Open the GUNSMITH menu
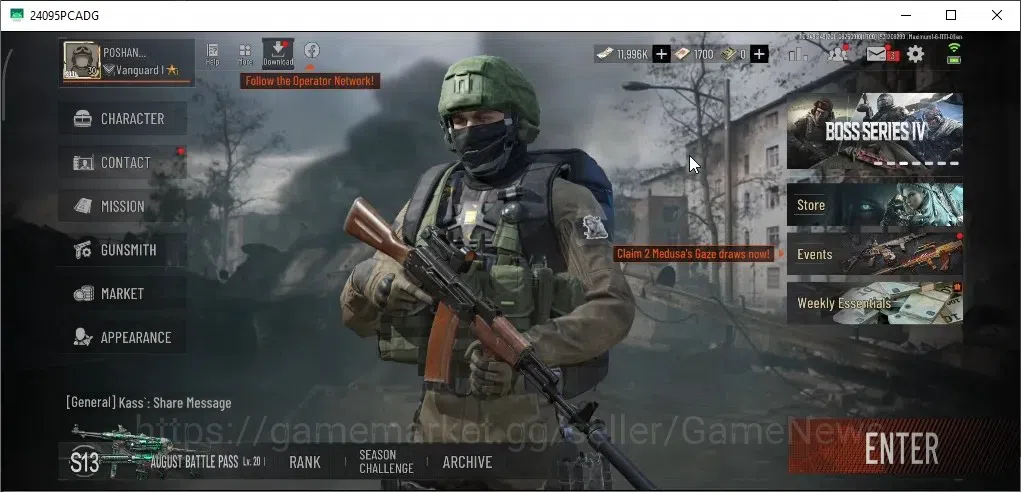1021x492 pixels. point(123,250)
